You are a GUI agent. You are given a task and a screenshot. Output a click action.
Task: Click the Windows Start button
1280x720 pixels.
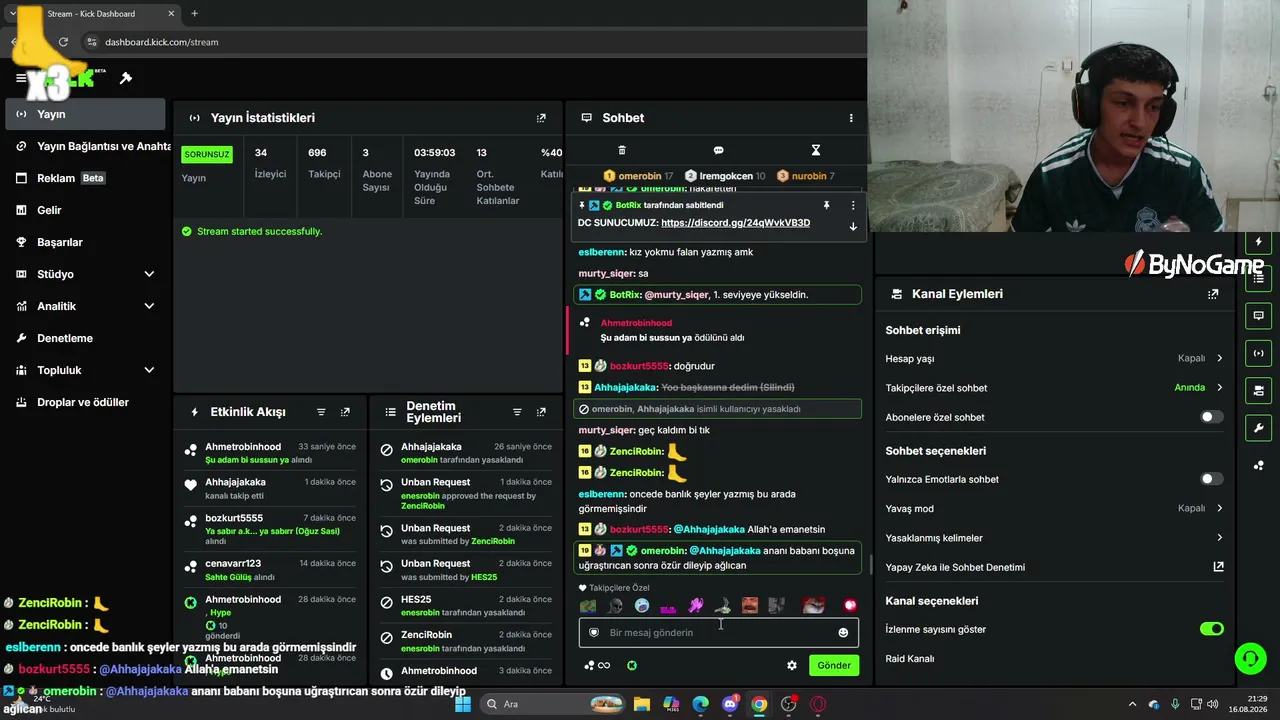tap(463, 704)
